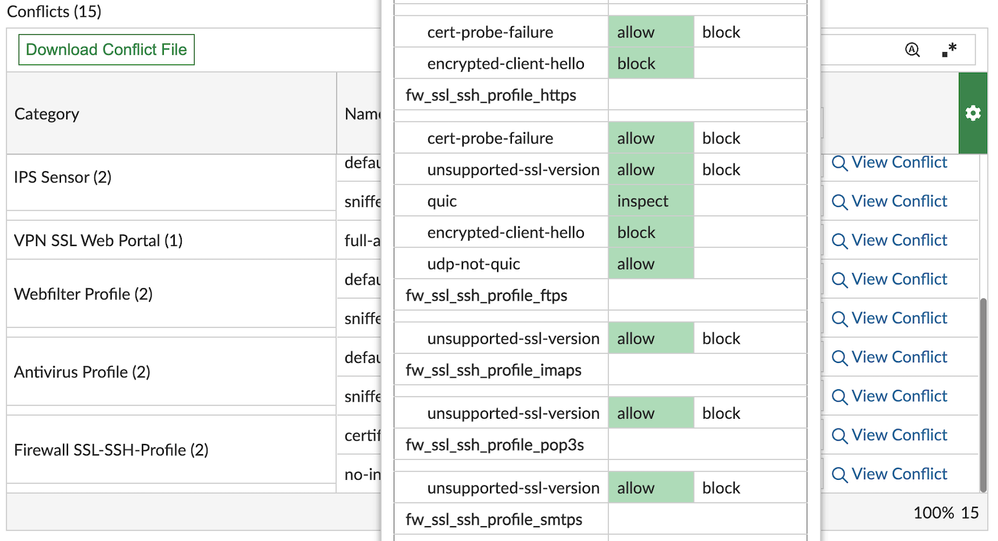Click the fw_ssl_ssh_profile_imaps section row

pyautogui.click(x=493, y=370)
